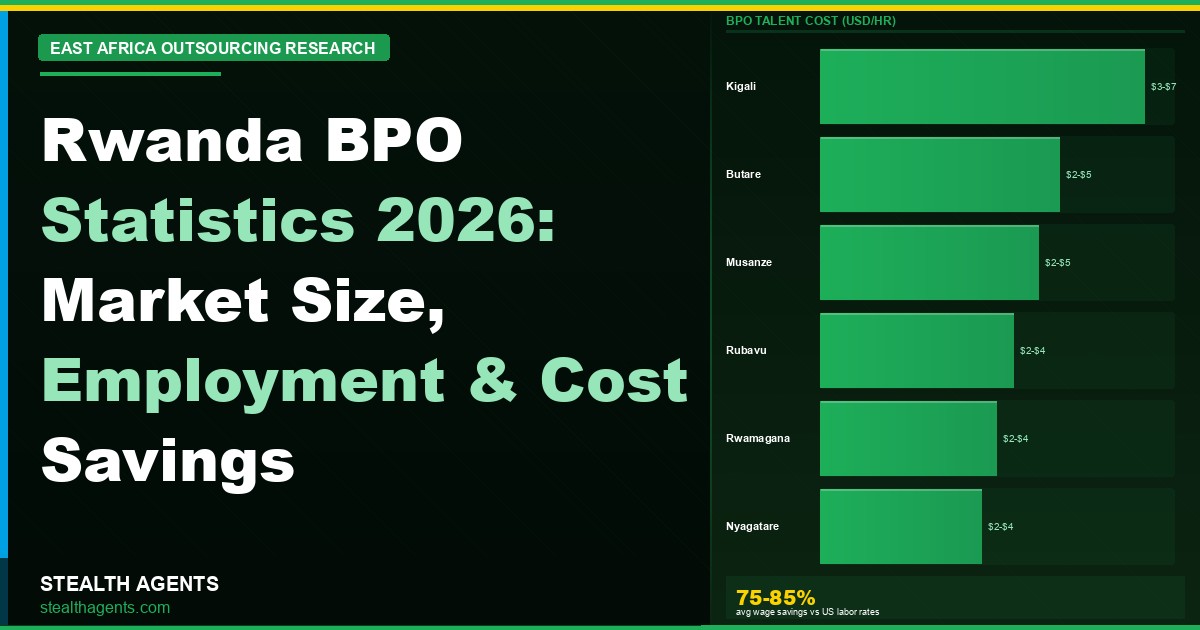Select the Nyagatare row label
The height and width of the screenshot is (630, 1200).
[753, 526]
